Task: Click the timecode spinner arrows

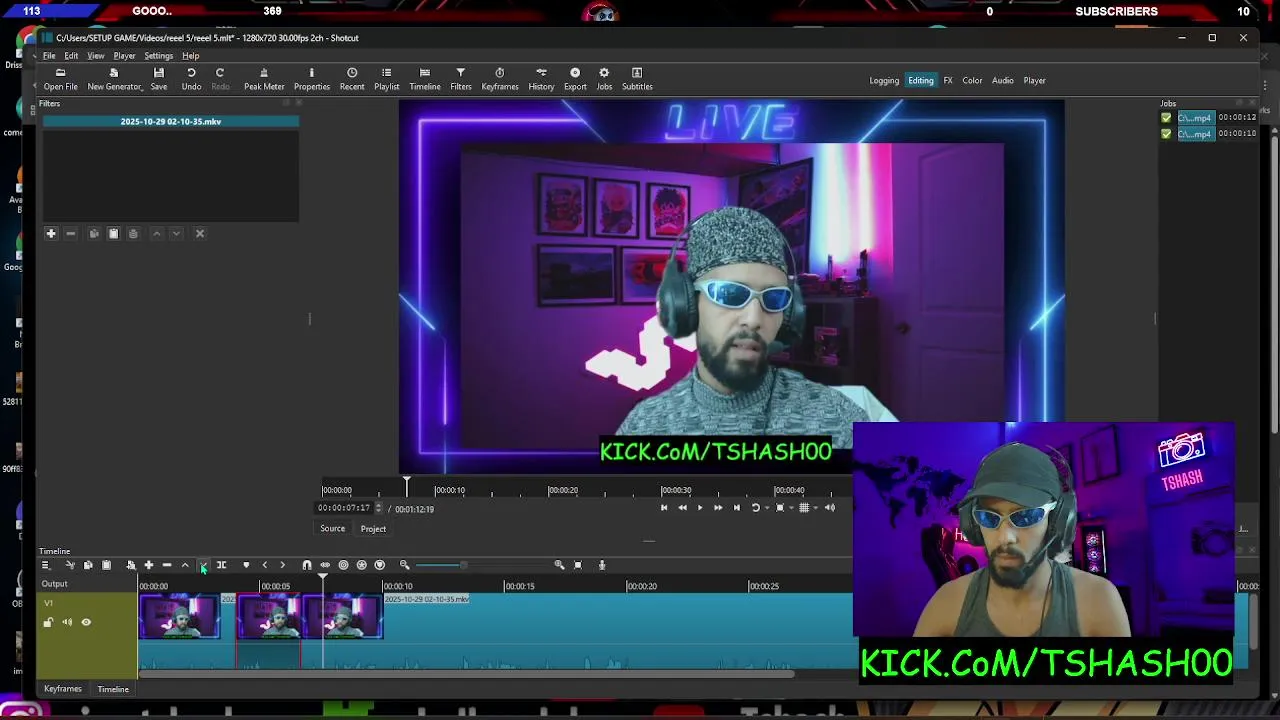Action: 378,508
